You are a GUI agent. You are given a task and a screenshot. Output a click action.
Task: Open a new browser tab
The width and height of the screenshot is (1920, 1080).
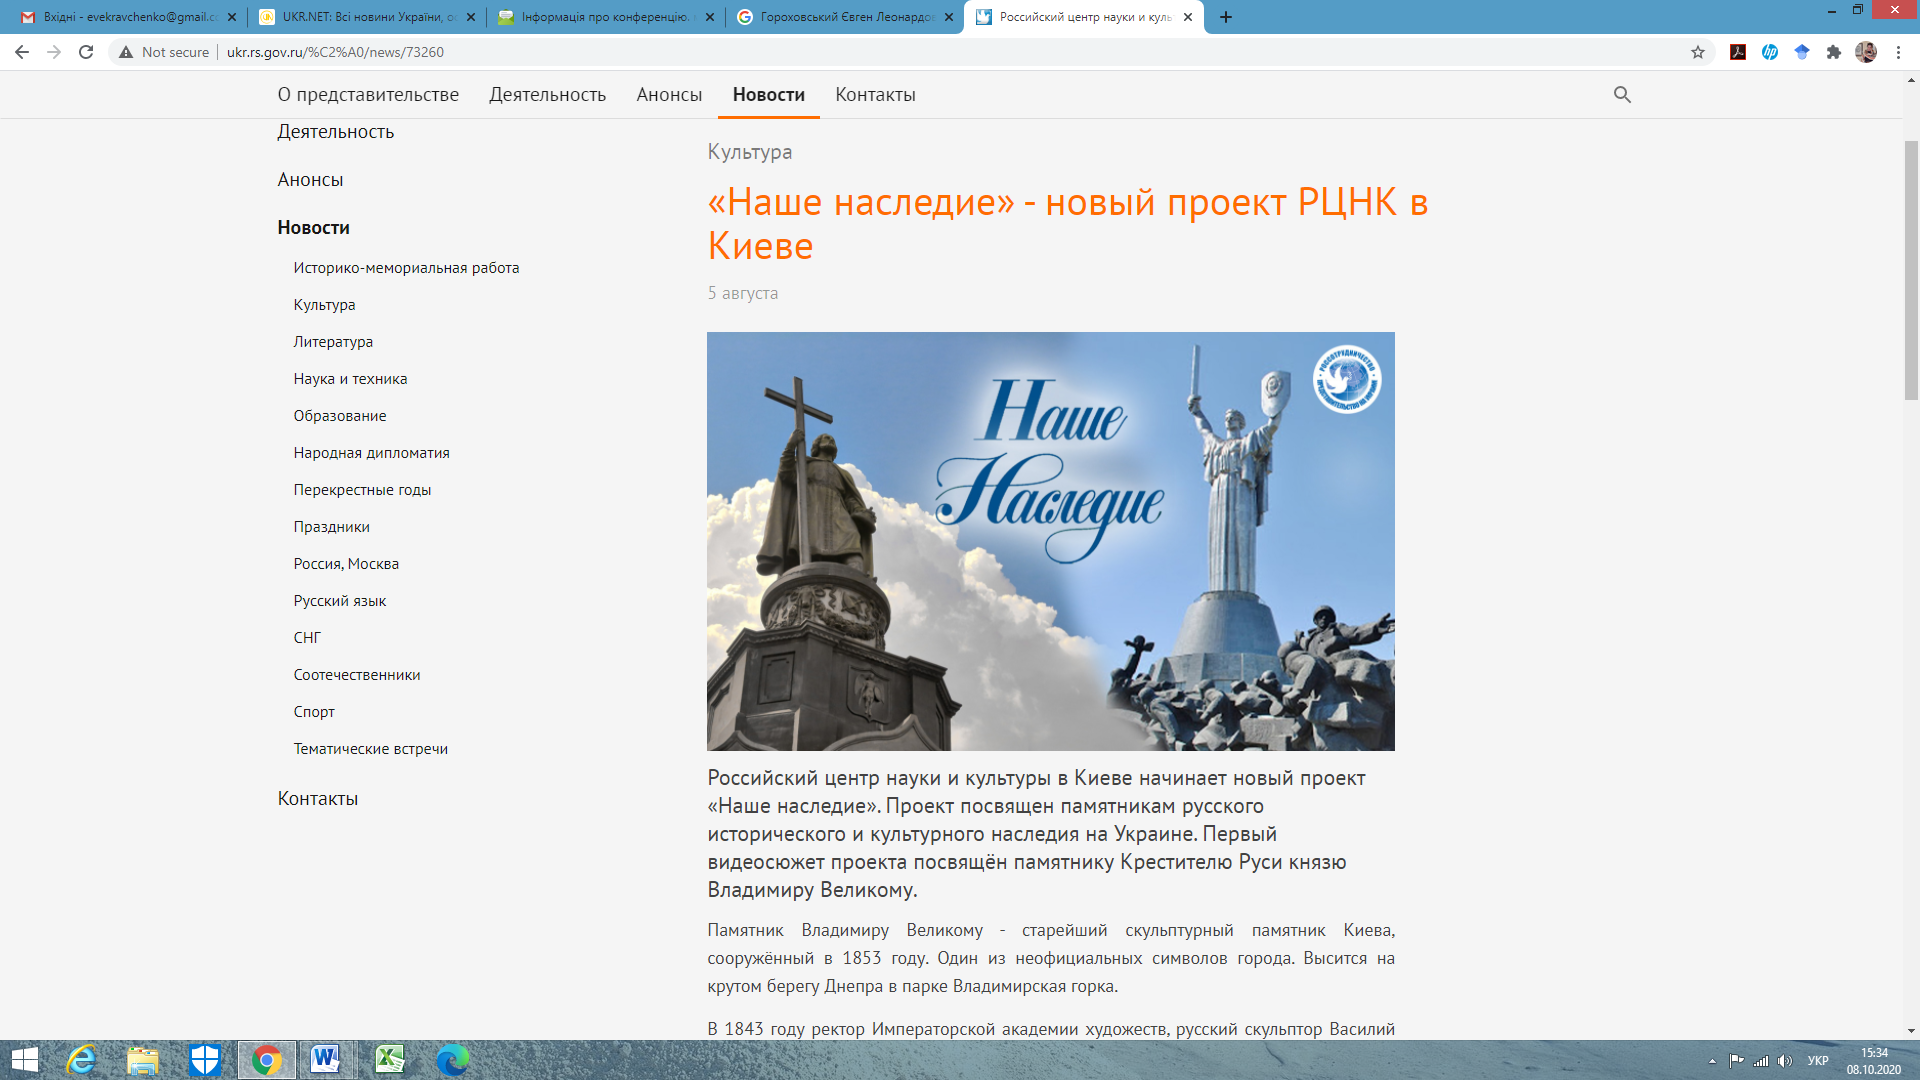click(x=1226, y=17)
